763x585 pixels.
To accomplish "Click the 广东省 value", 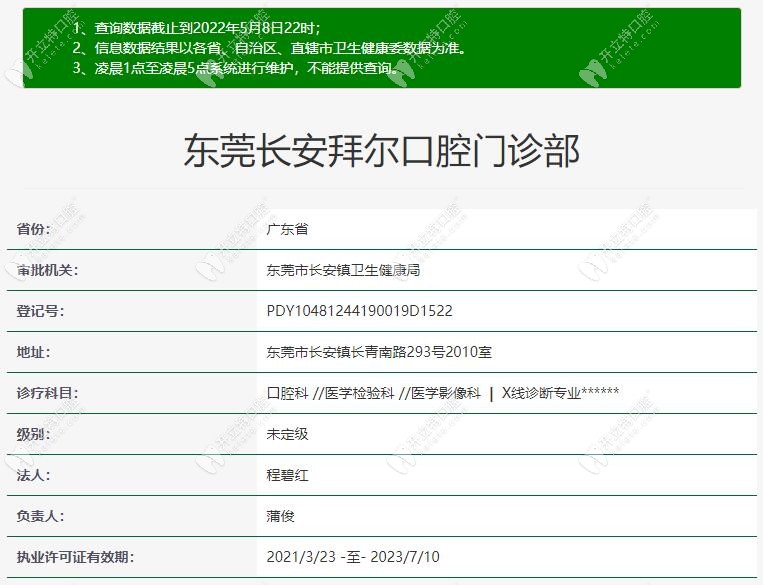I will (x=287, y=229).
